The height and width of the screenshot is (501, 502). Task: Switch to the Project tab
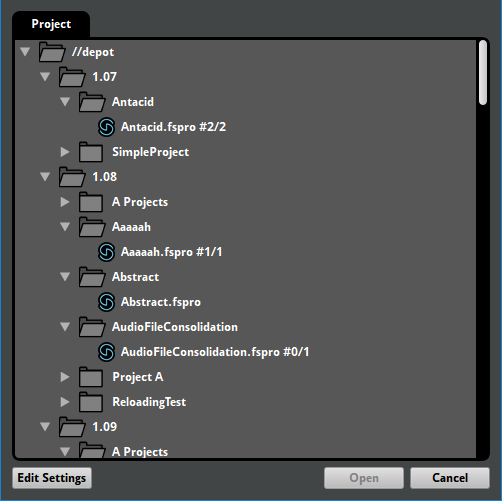[51, 24]
